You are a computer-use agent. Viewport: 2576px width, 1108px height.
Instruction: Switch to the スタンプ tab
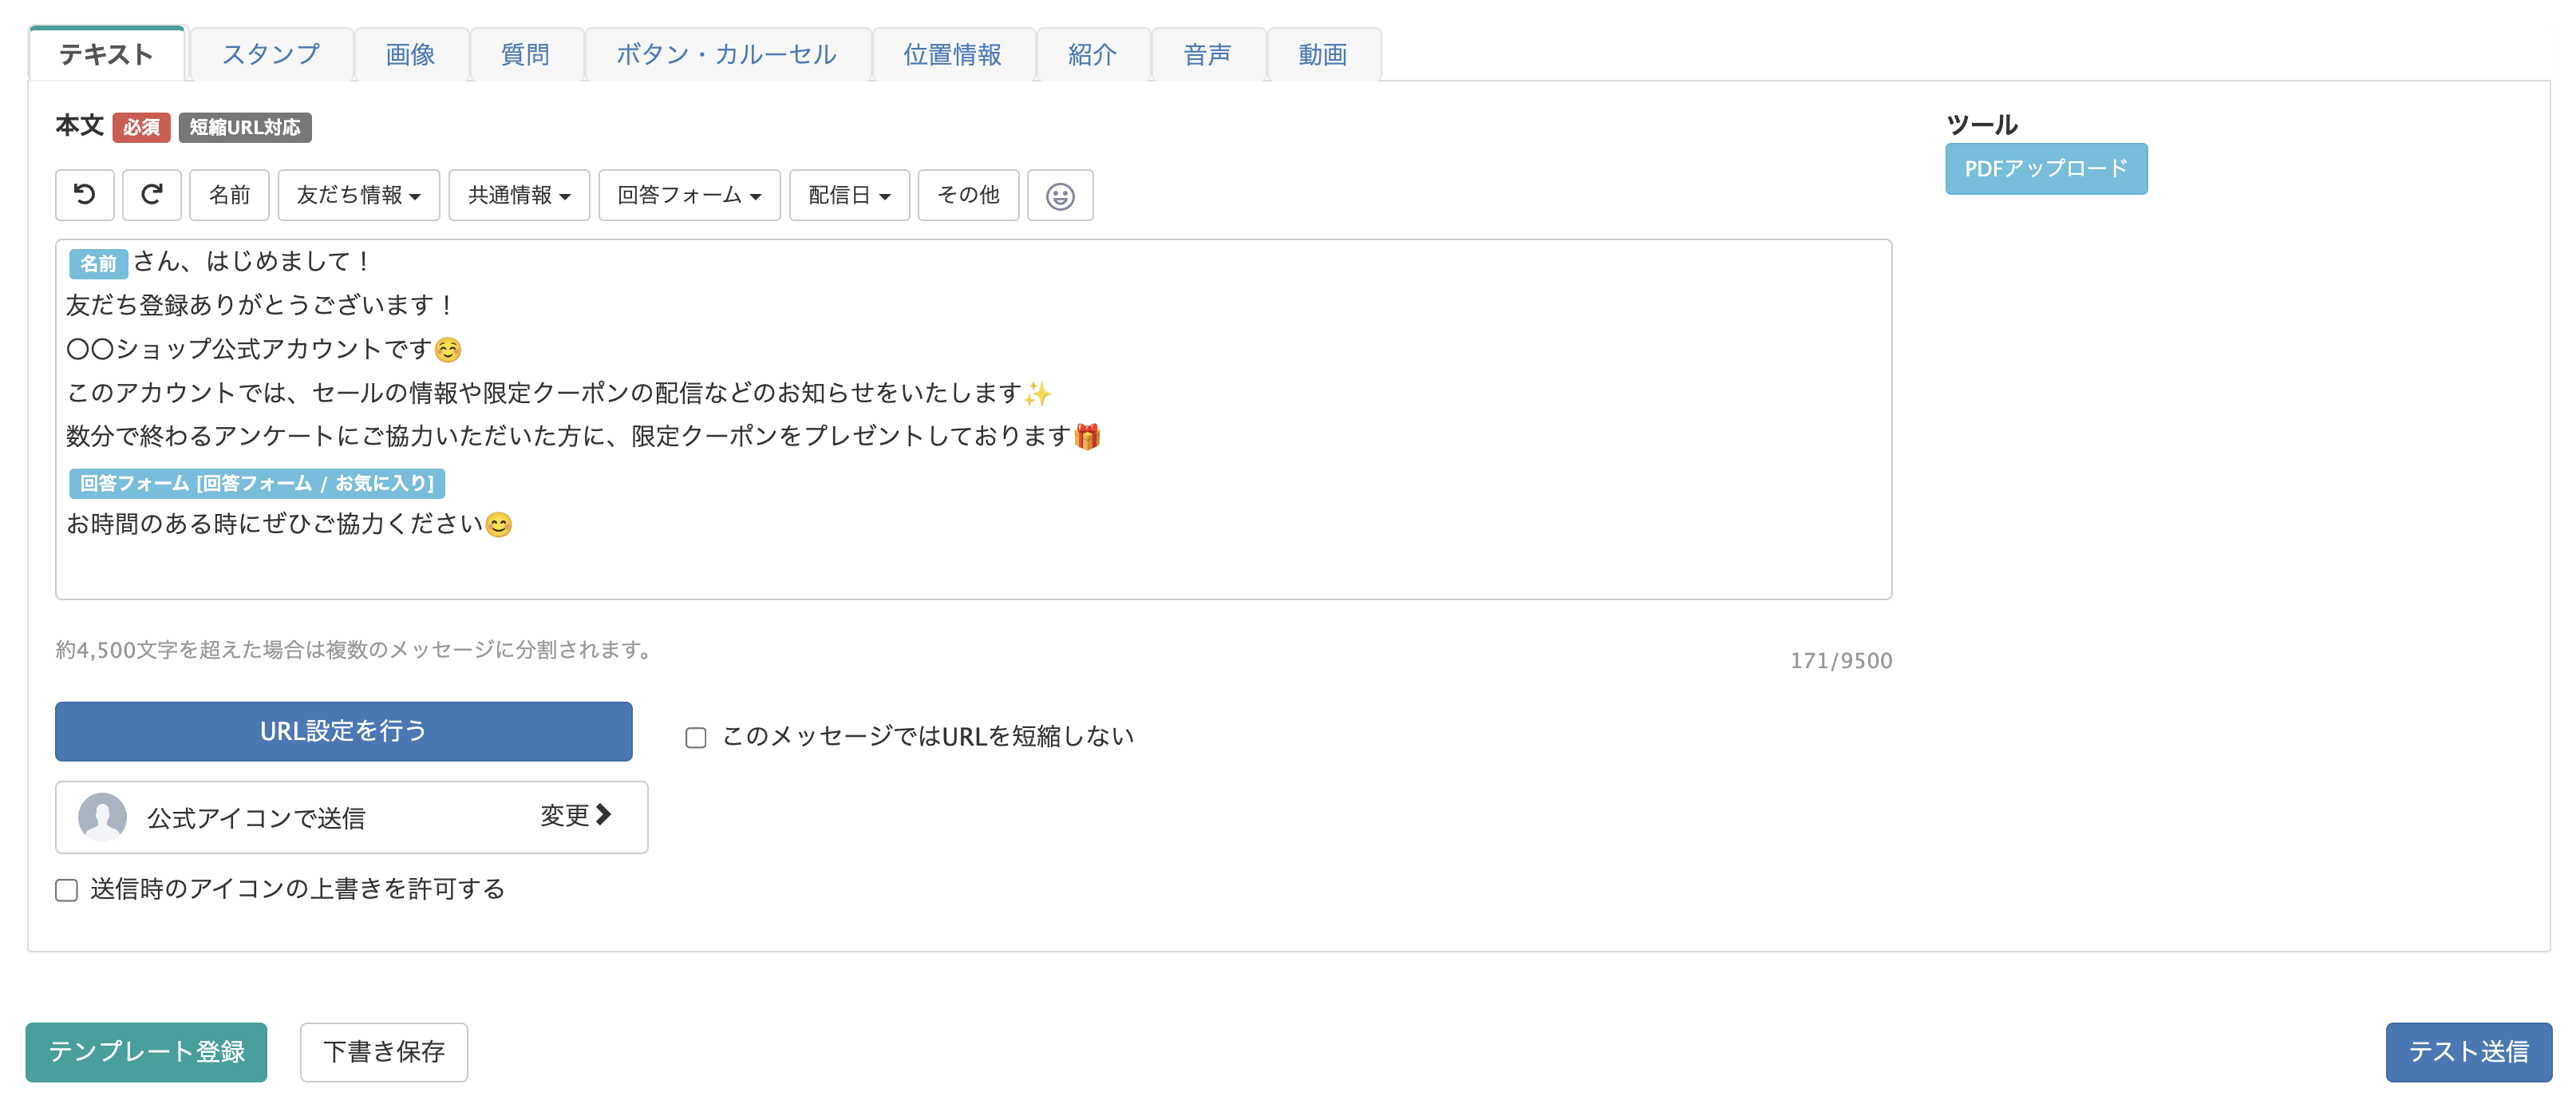tap(271, 54)
